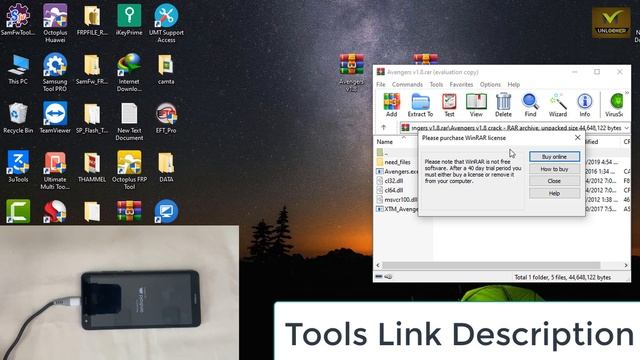
Task: Click the right scroll arrow in the WinRAR list
Action: click(626, 265)
